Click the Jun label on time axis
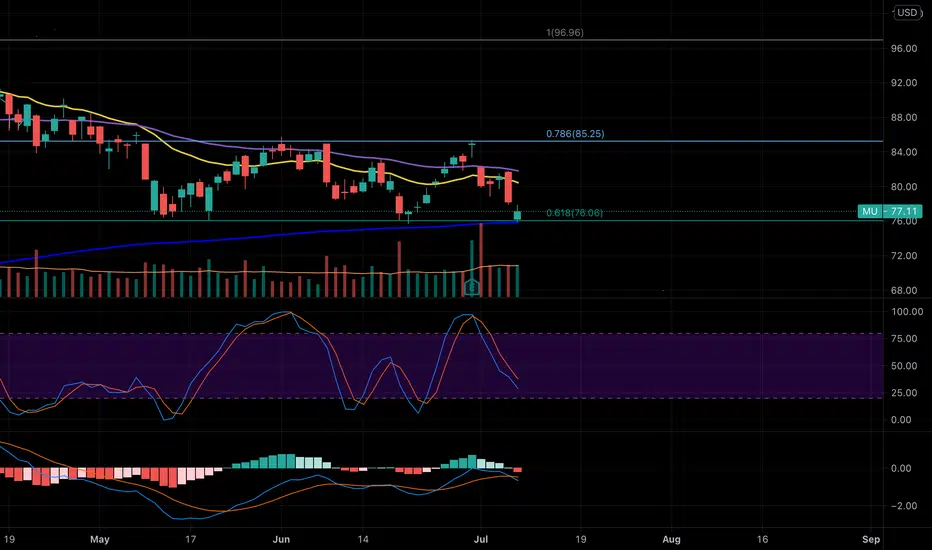Viewport: 932px width, 550px height. [x=281, y=539]
